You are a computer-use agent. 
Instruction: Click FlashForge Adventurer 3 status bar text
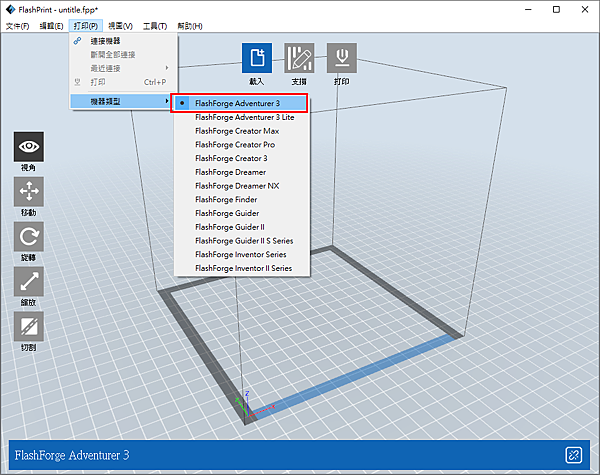point(72,455)
